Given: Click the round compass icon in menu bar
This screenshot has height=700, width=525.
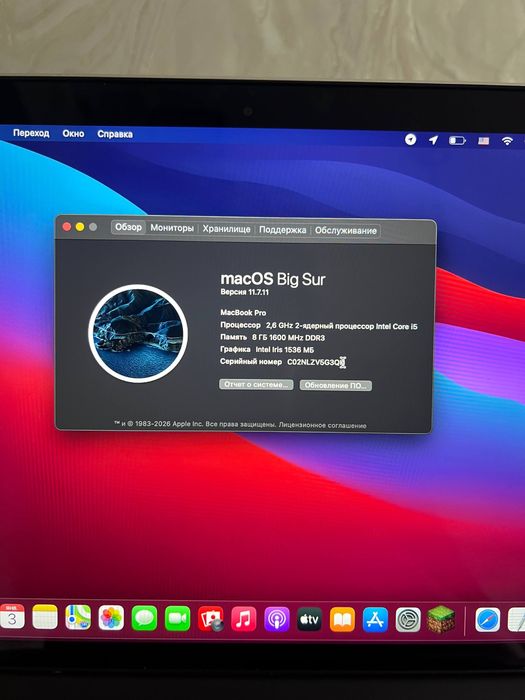Looking at the screenshot, I should click(410, 140).
